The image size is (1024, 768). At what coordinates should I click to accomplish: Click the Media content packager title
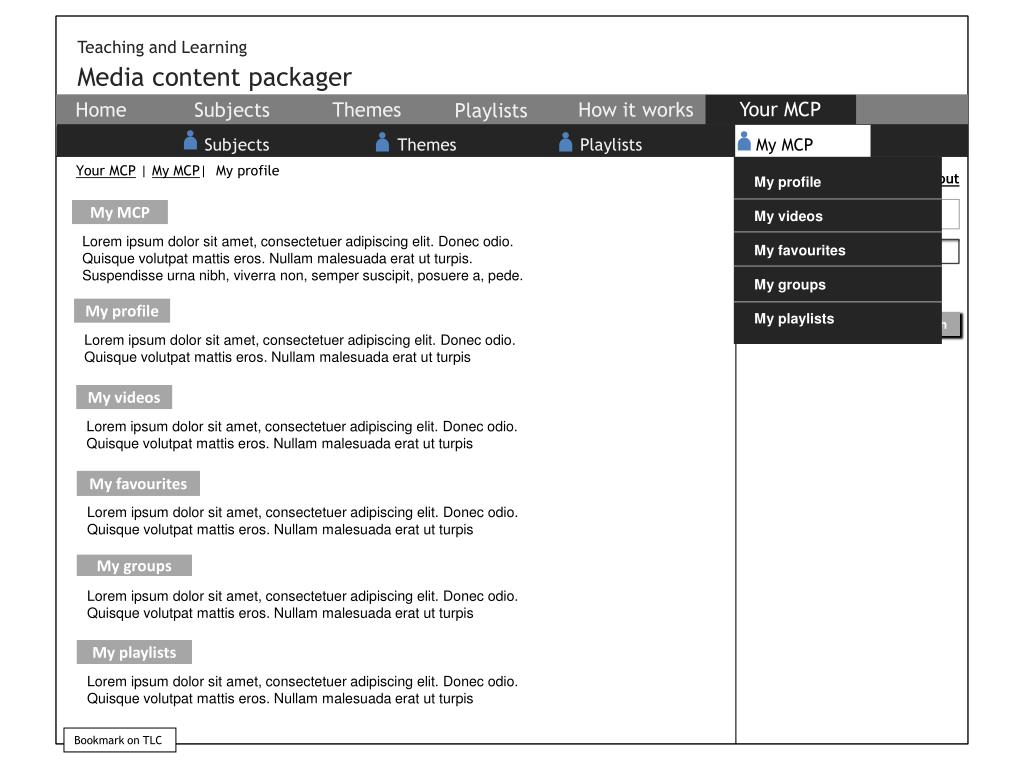tap(214, 77)
